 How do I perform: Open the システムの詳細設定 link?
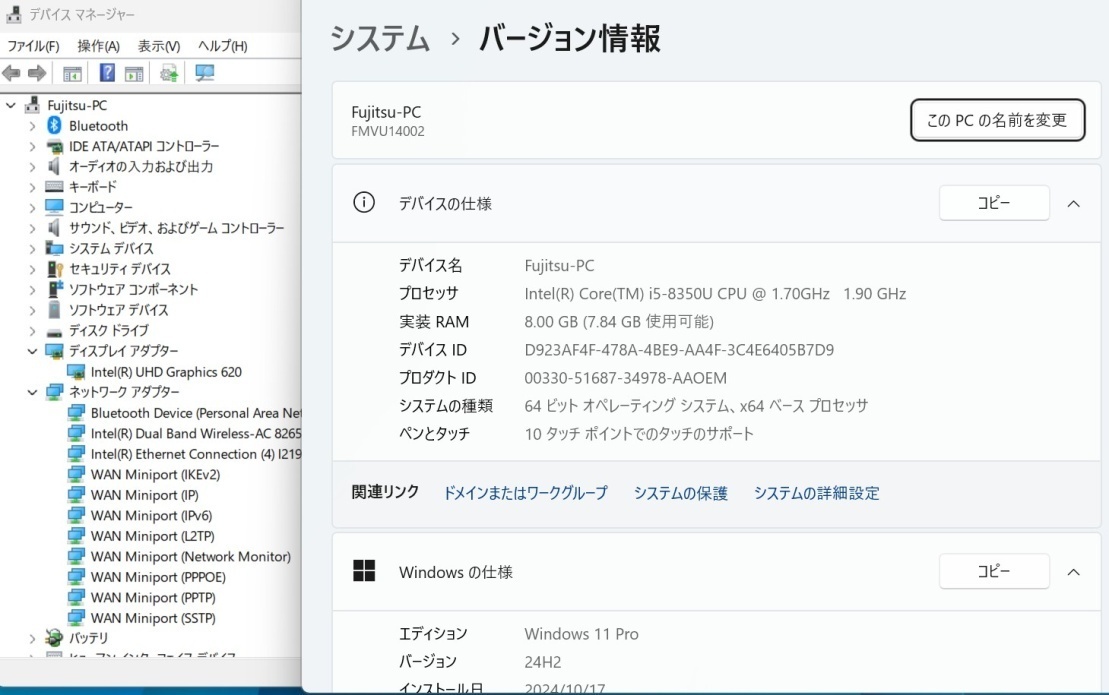(816, 493)
